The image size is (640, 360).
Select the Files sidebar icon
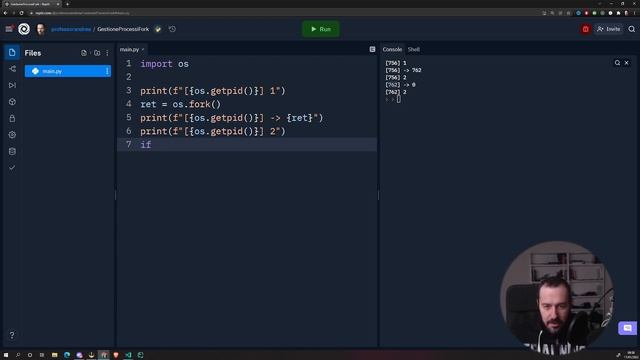12,52
